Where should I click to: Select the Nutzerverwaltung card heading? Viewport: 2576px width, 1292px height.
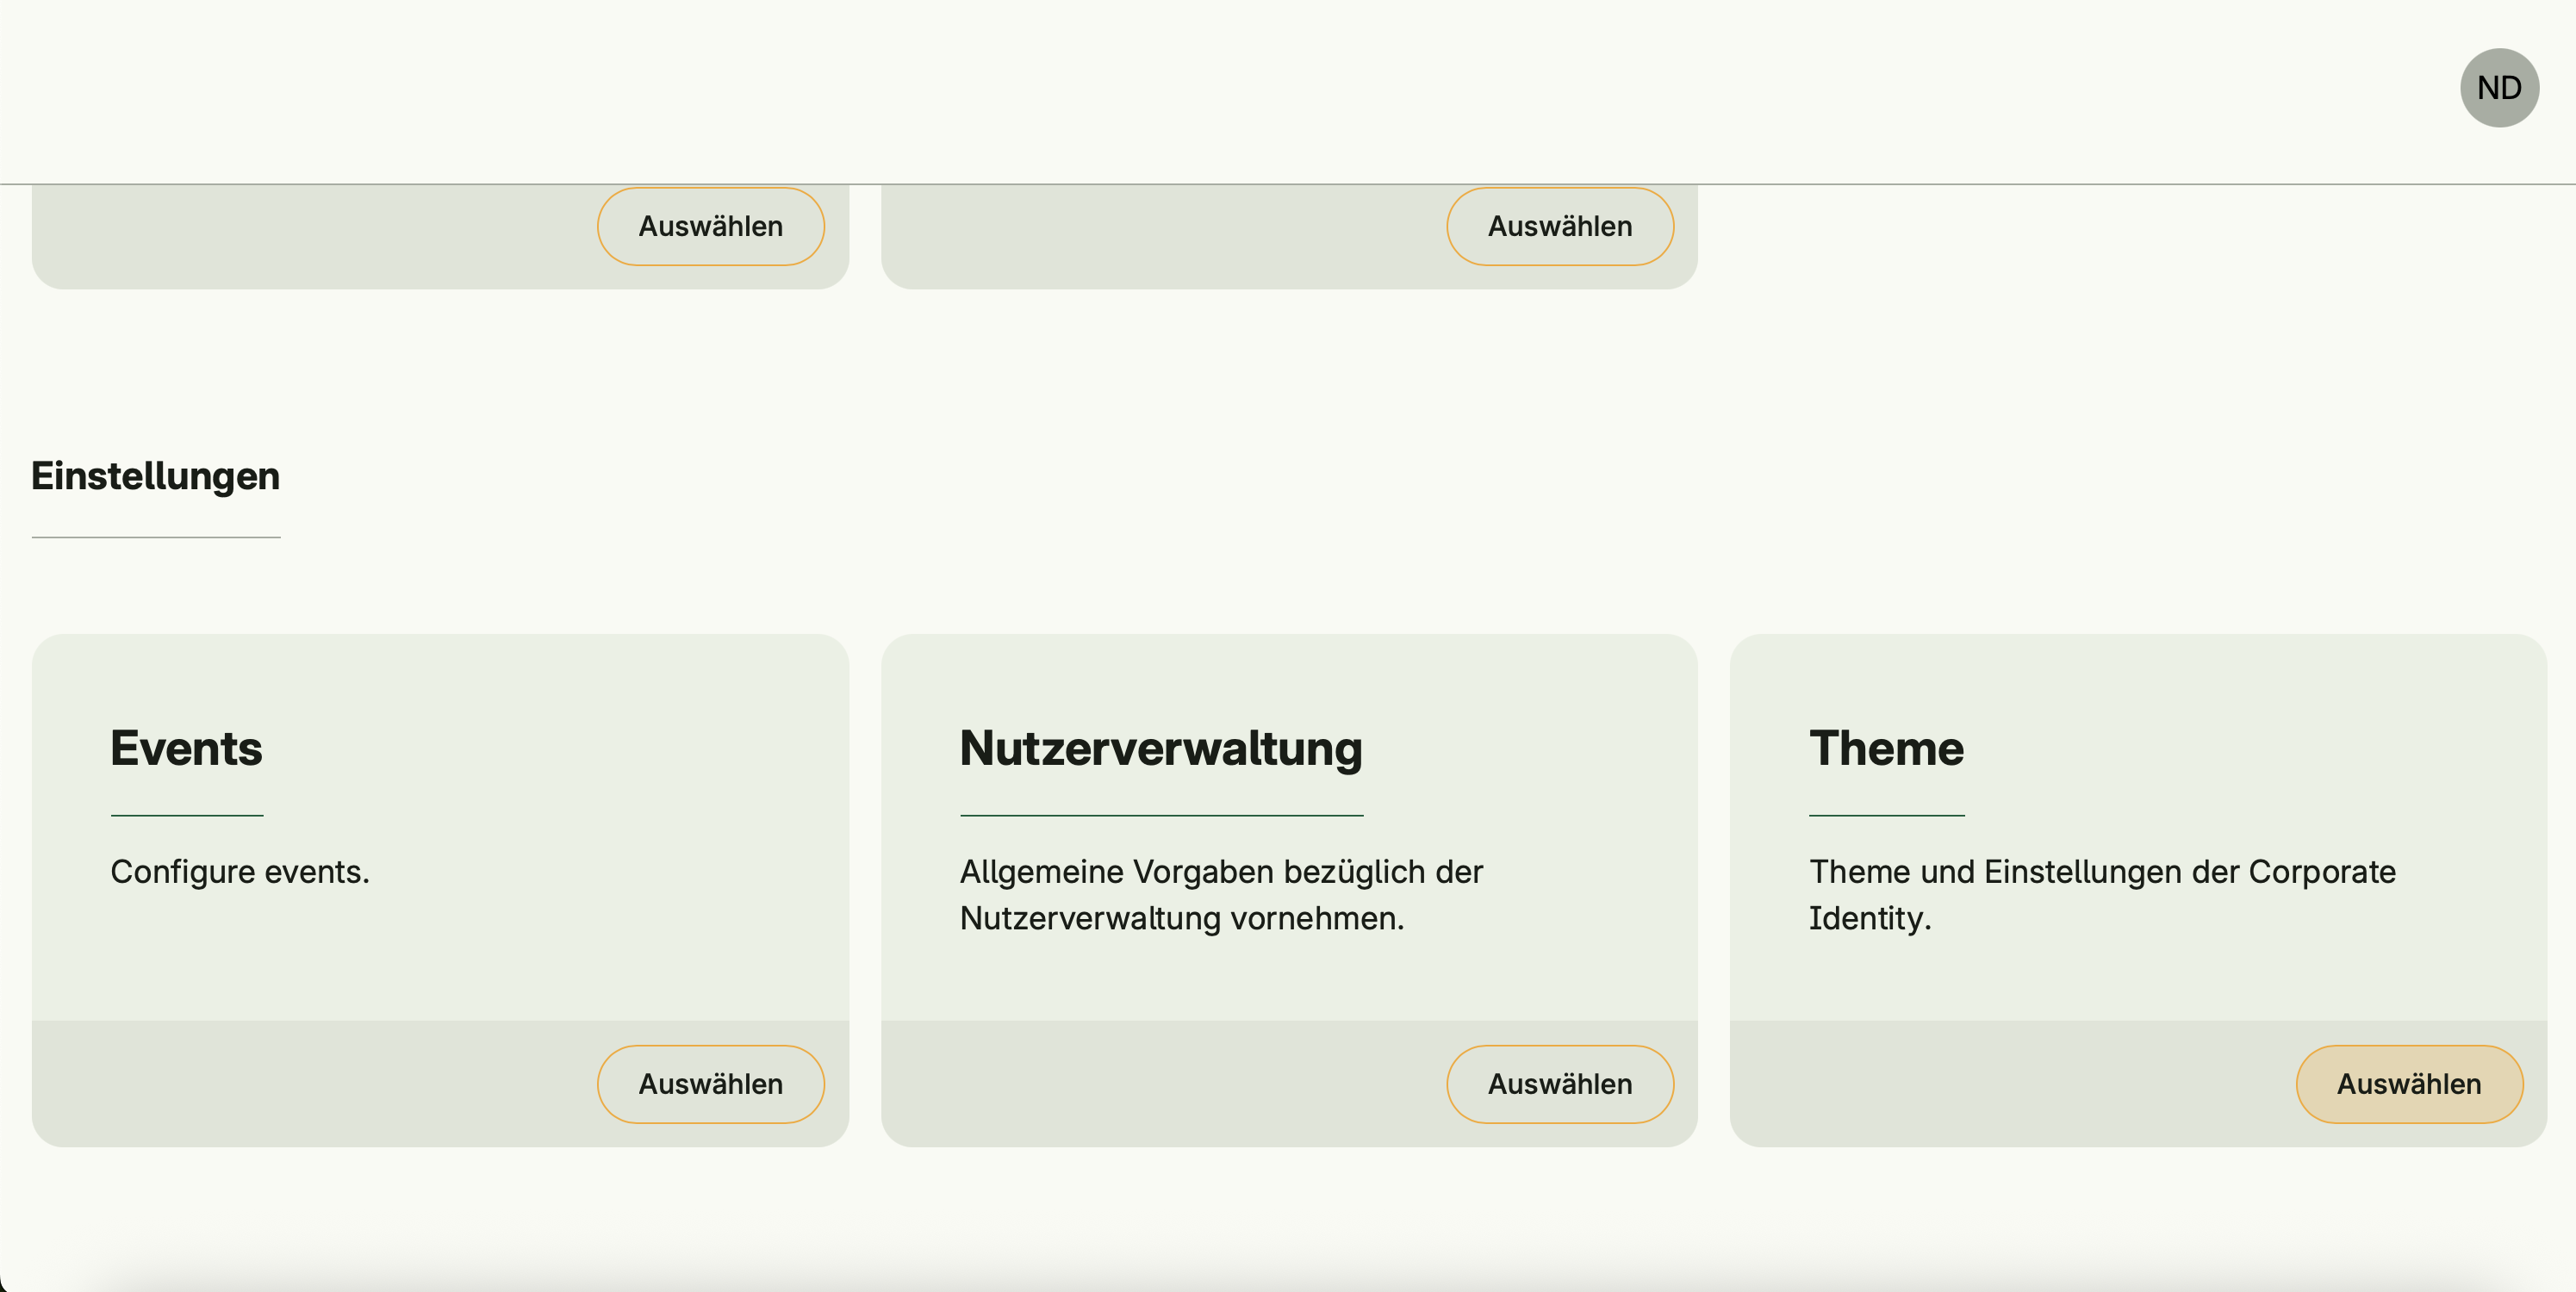coord(1160,748)
